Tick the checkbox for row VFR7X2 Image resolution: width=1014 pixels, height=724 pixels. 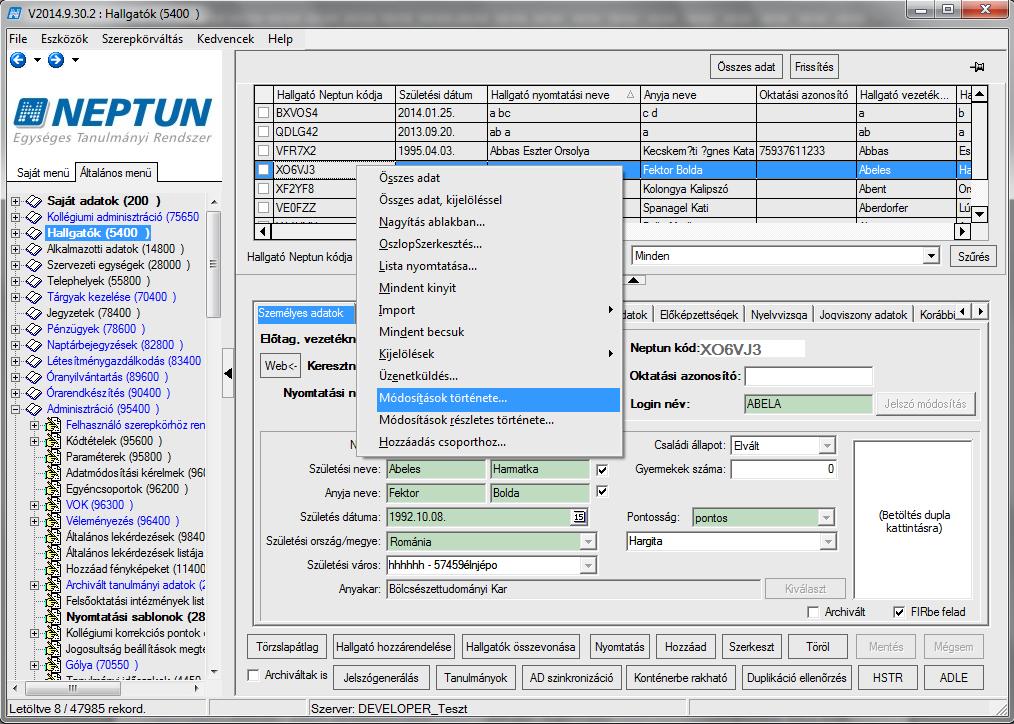coord(264,151)
